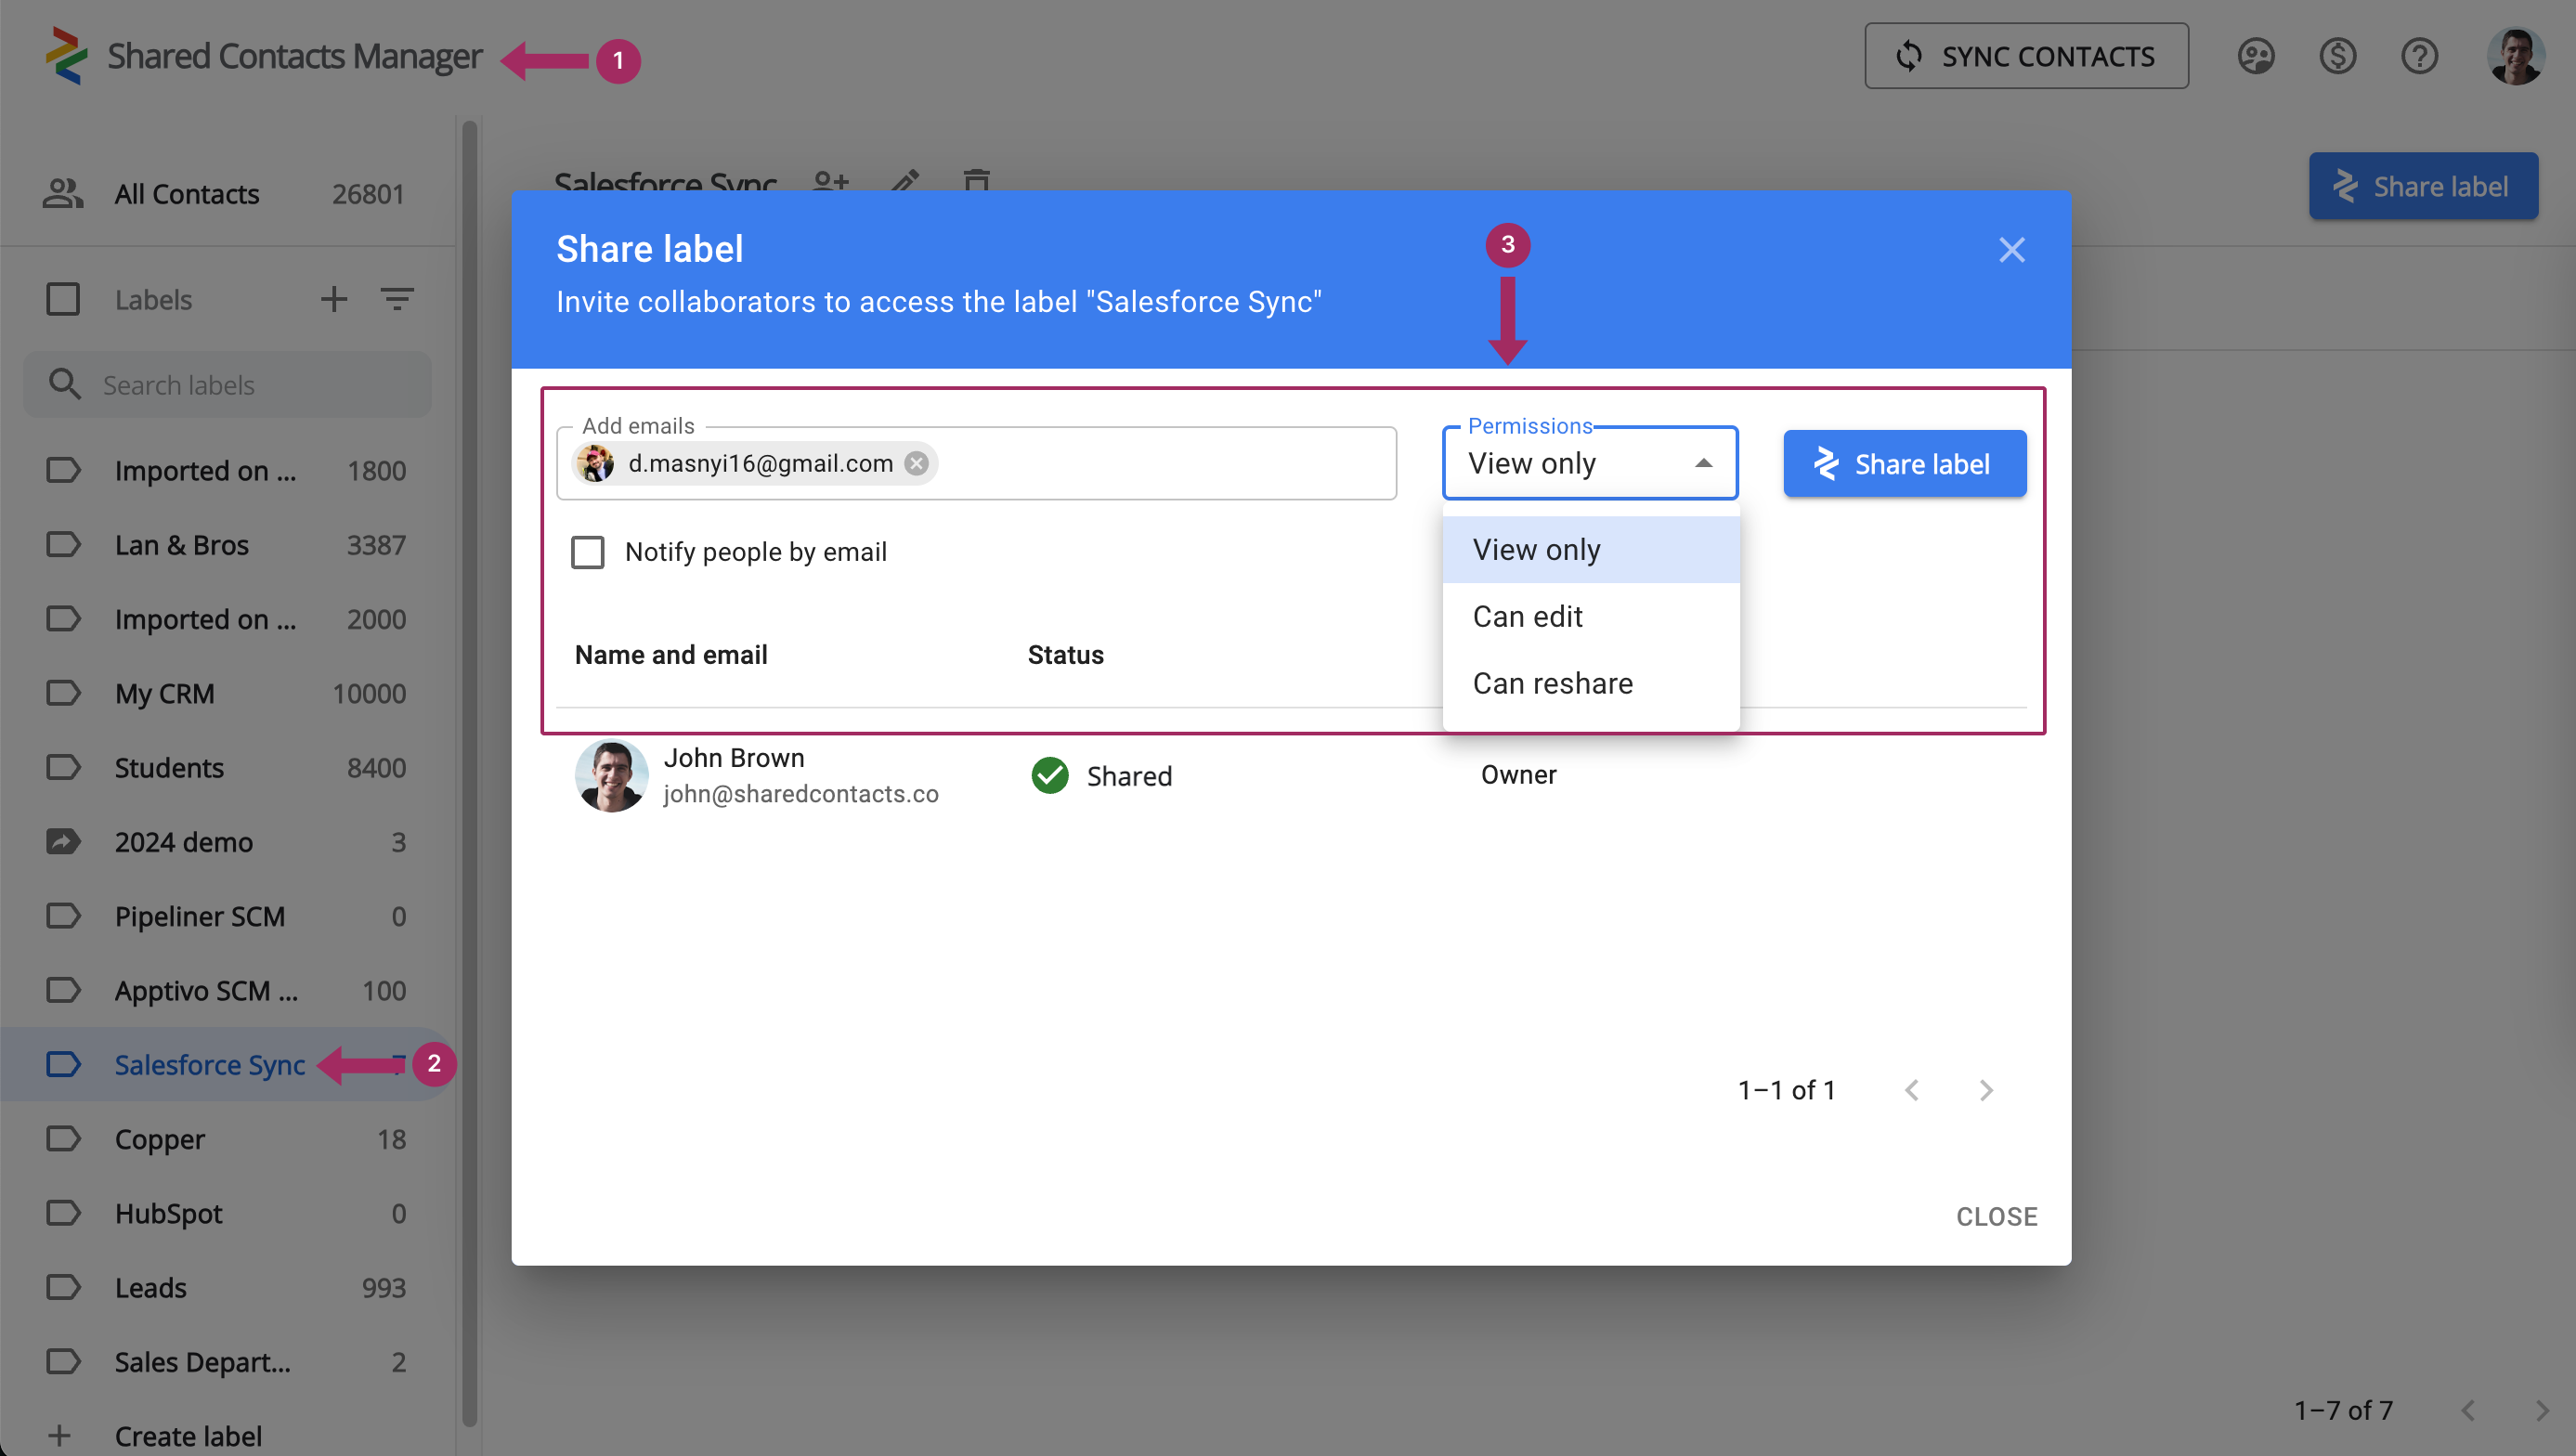Click the add-user icon next to Salesforce Sync title

pos(831,182)
